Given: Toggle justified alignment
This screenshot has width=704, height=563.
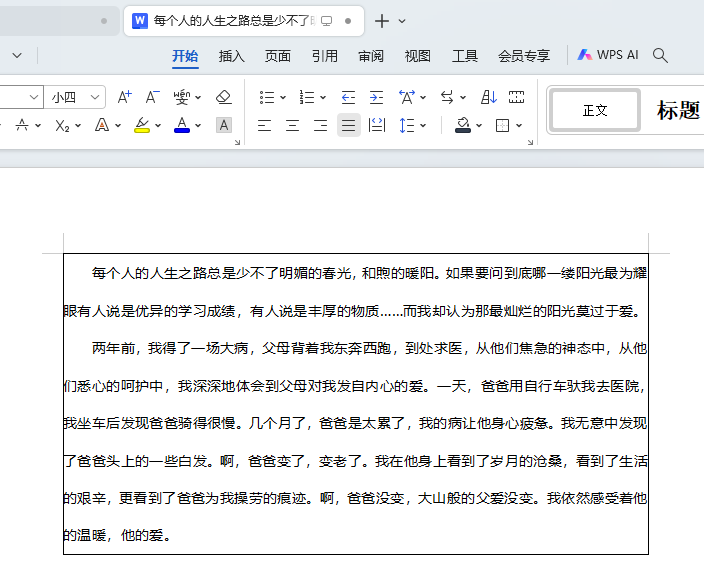Looking at the screenshot, I should (x=349, y=125).
